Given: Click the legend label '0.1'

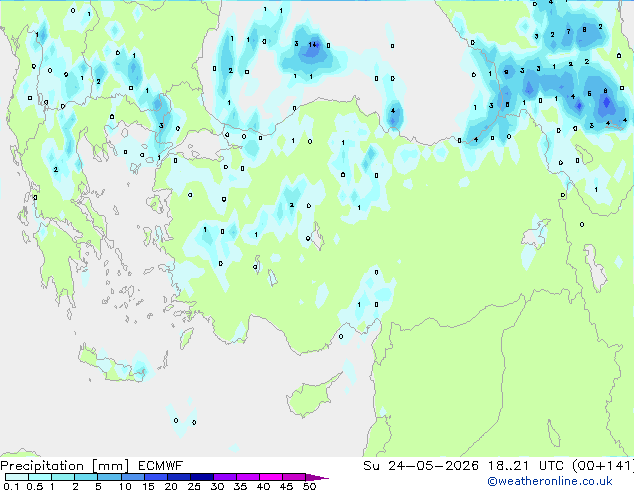Looking at the screenshot, I should [x=11, y=486].
